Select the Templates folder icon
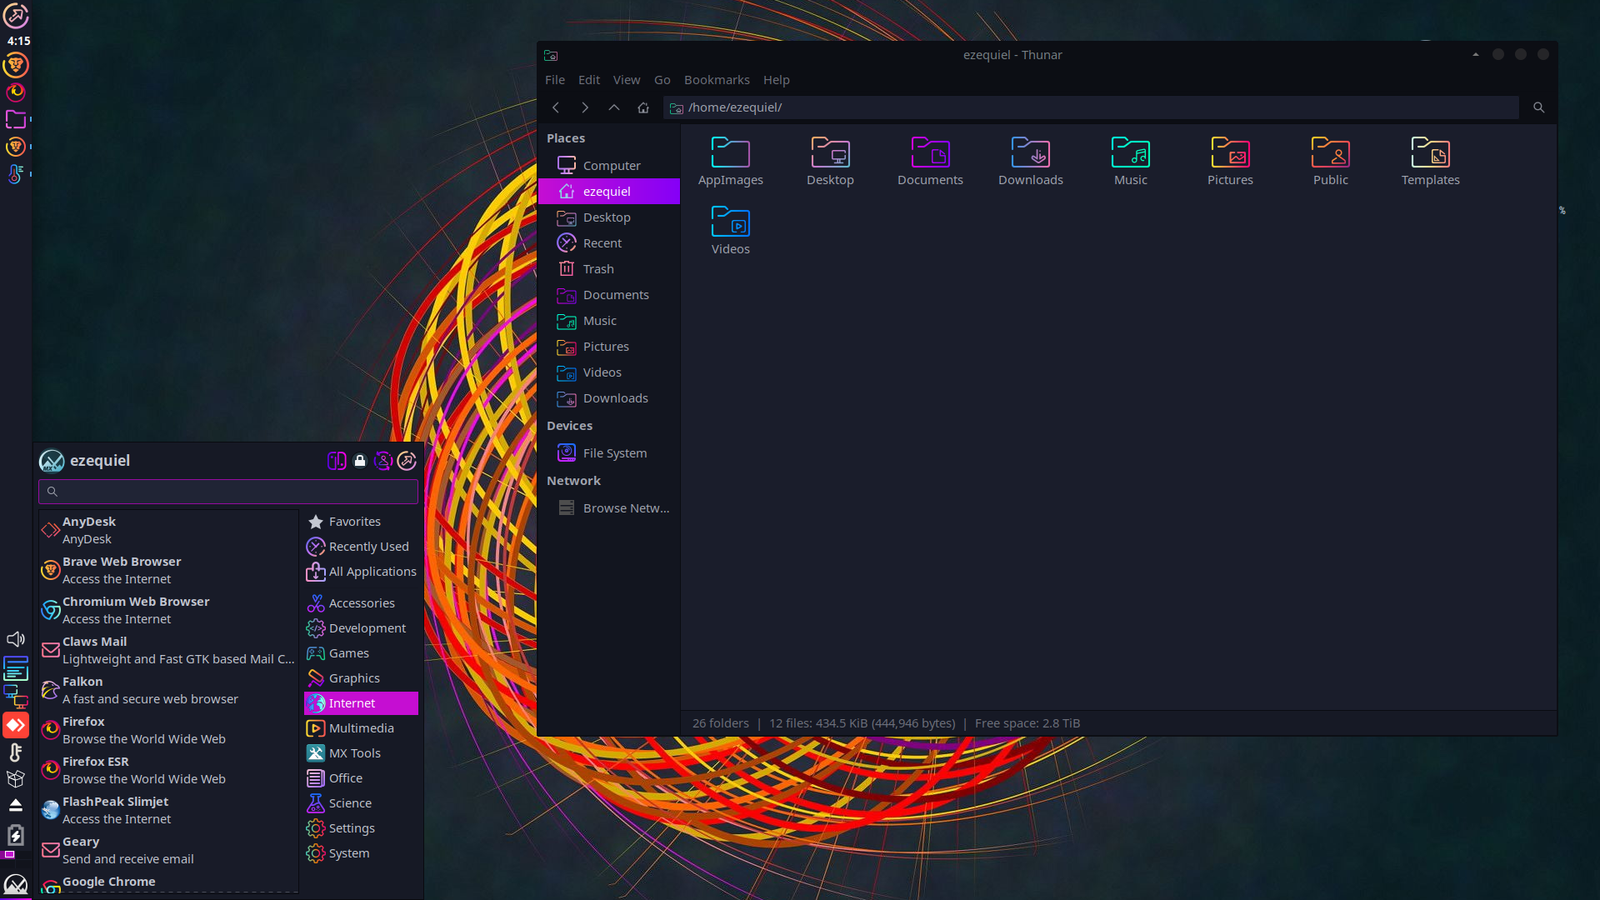1600x900 pixels. click(1430, 161)
